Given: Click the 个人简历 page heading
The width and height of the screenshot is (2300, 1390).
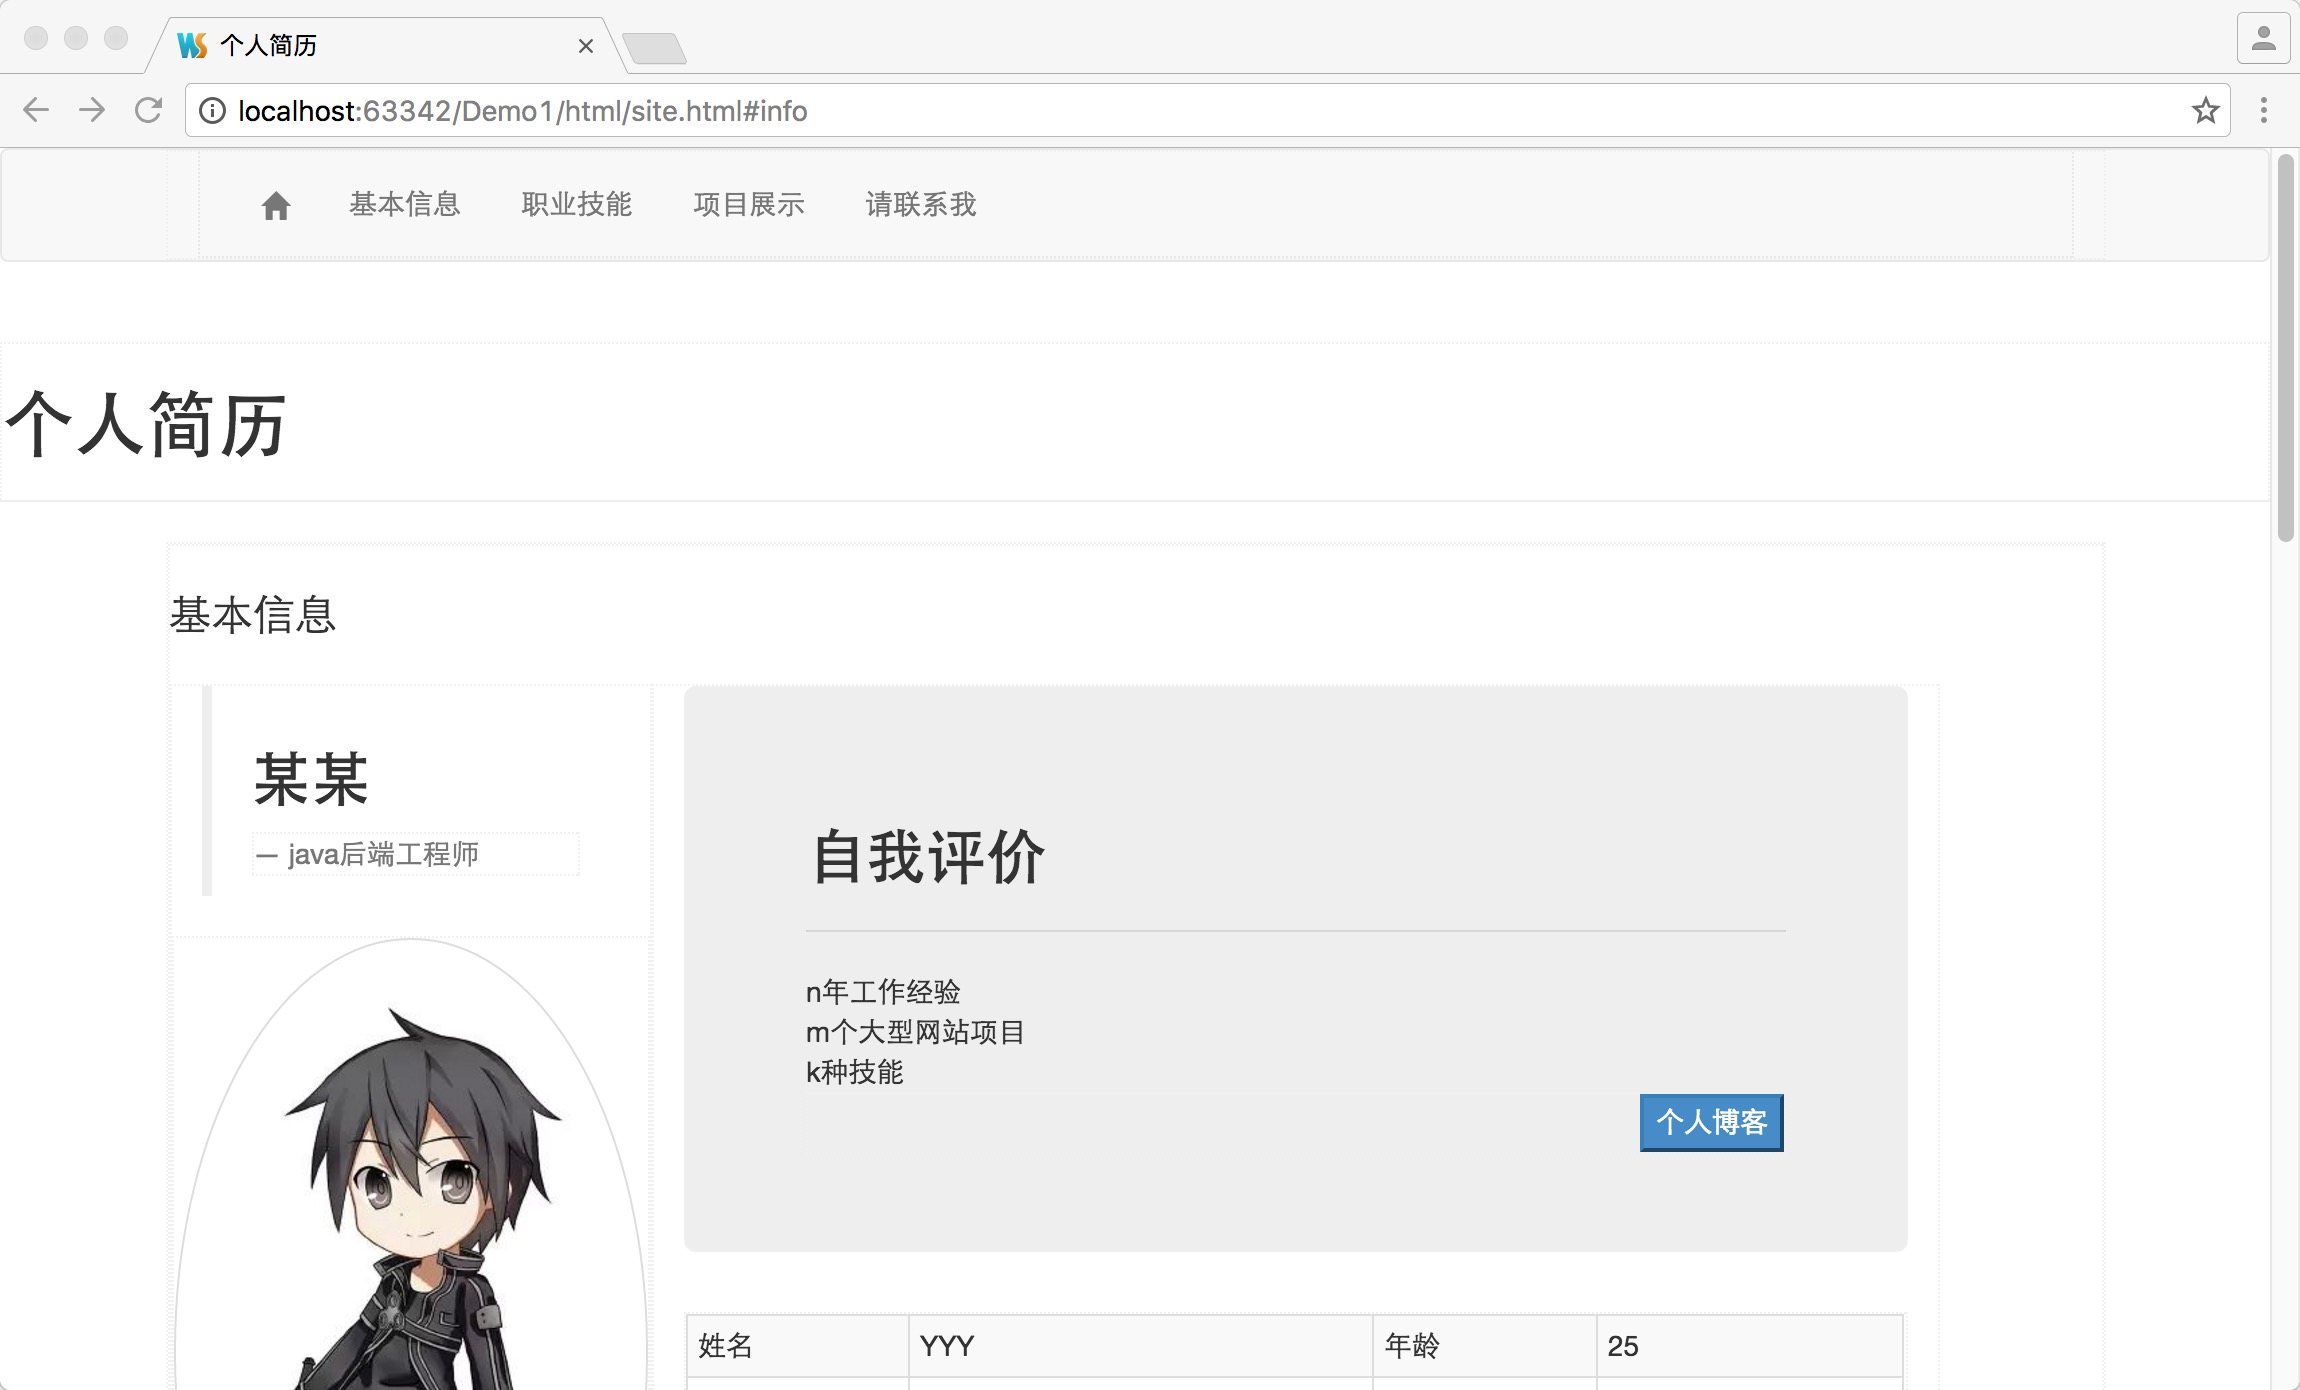Looking at the screenshot, I should (146, 424).
